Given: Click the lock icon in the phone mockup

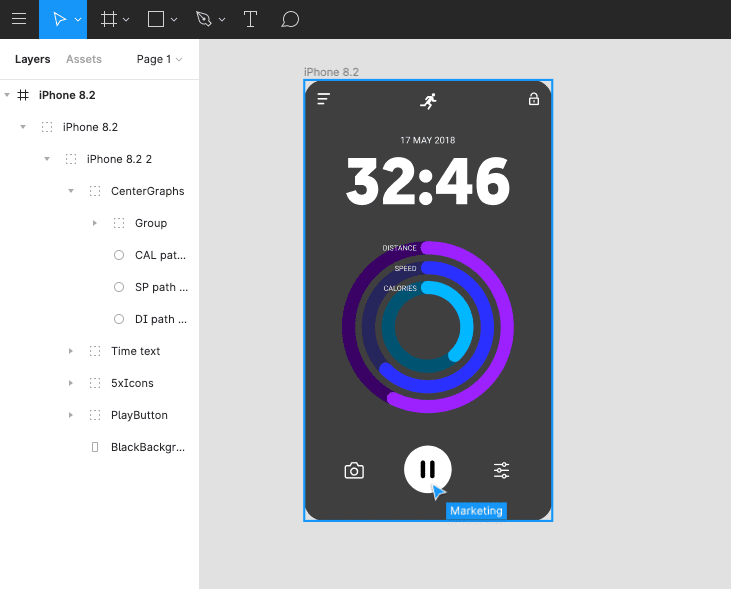Looking at the screenshot, I should point(533,99).
